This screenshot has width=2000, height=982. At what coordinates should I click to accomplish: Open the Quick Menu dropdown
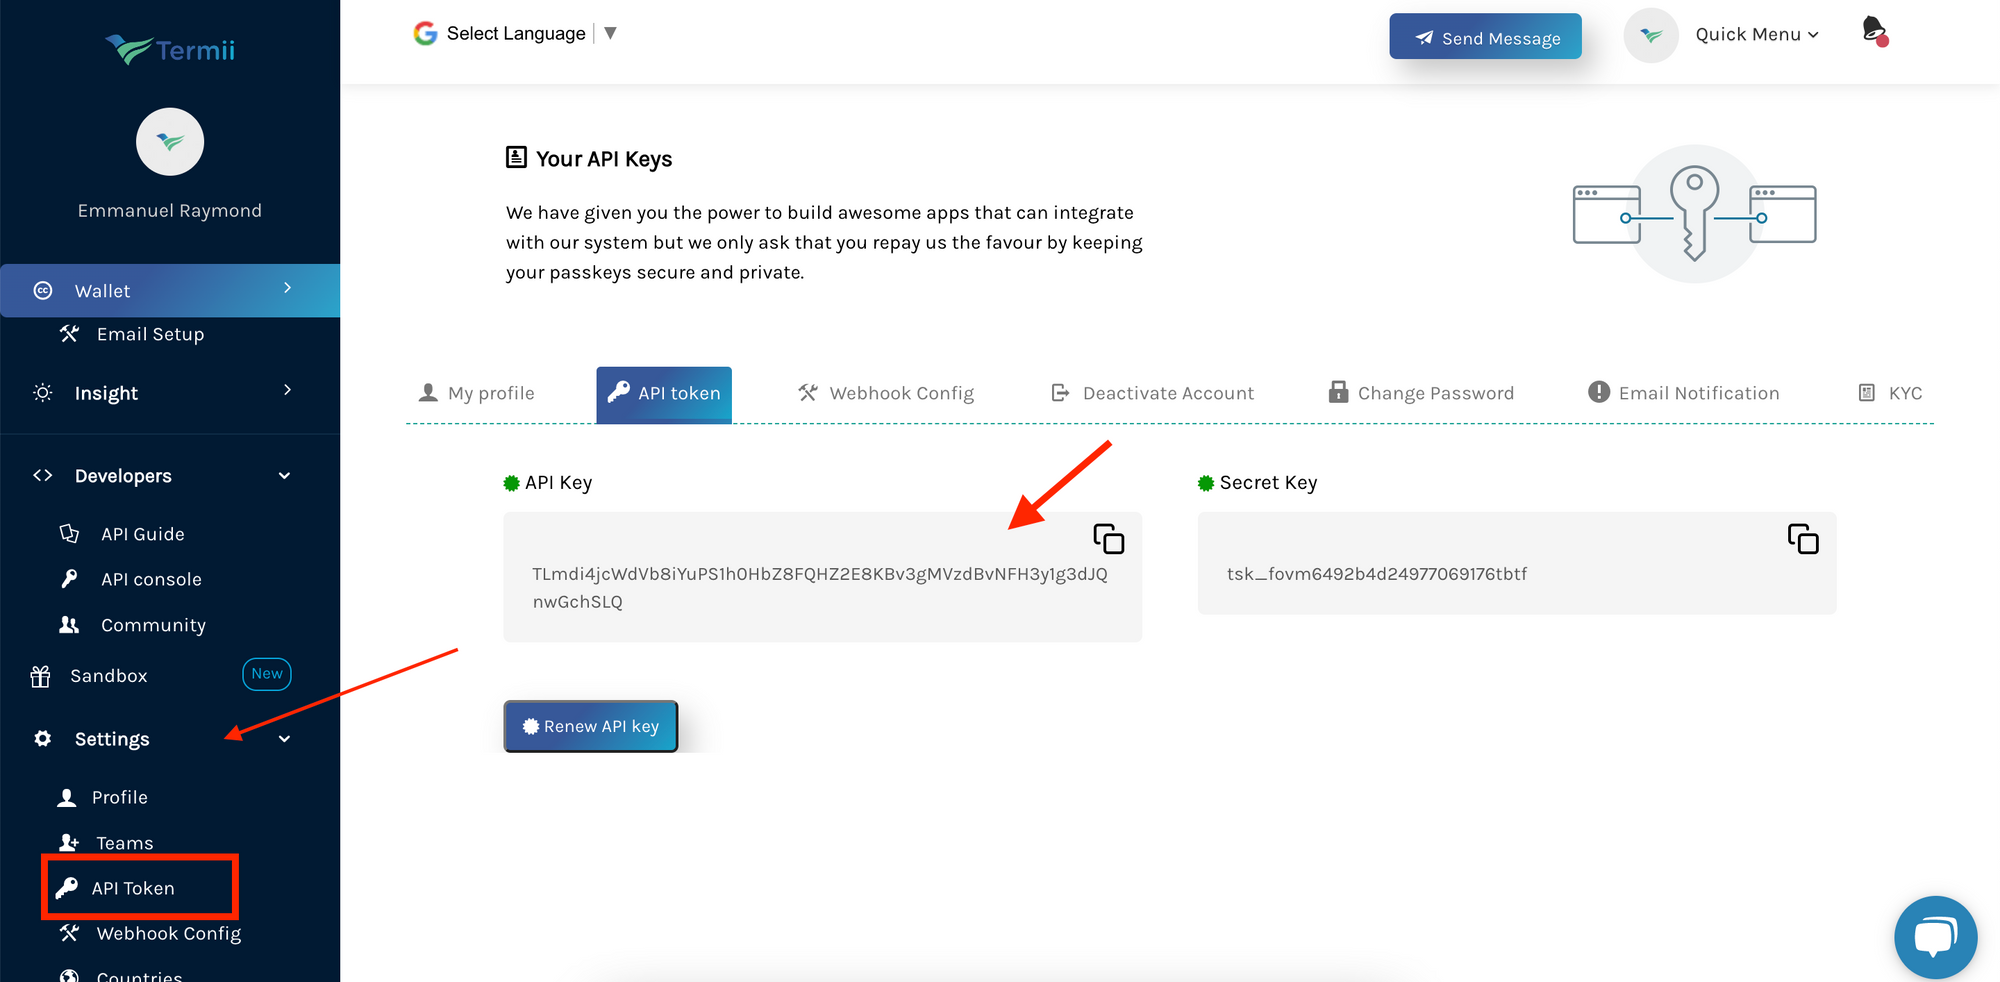click(x=1756, y=34)
